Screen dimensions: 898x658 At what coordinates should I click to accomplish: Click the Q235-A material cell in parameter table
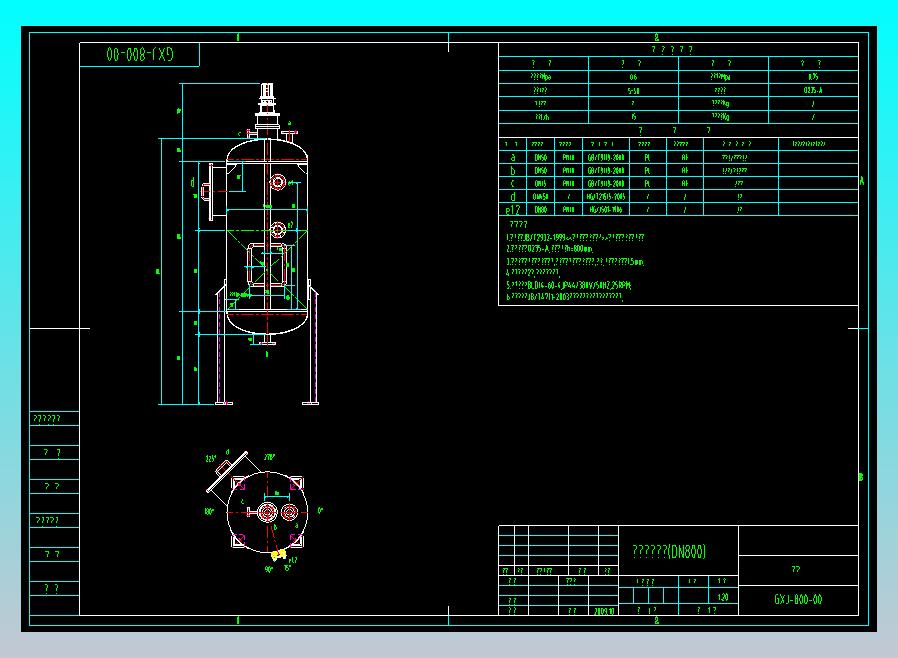[x=813, y=90]
